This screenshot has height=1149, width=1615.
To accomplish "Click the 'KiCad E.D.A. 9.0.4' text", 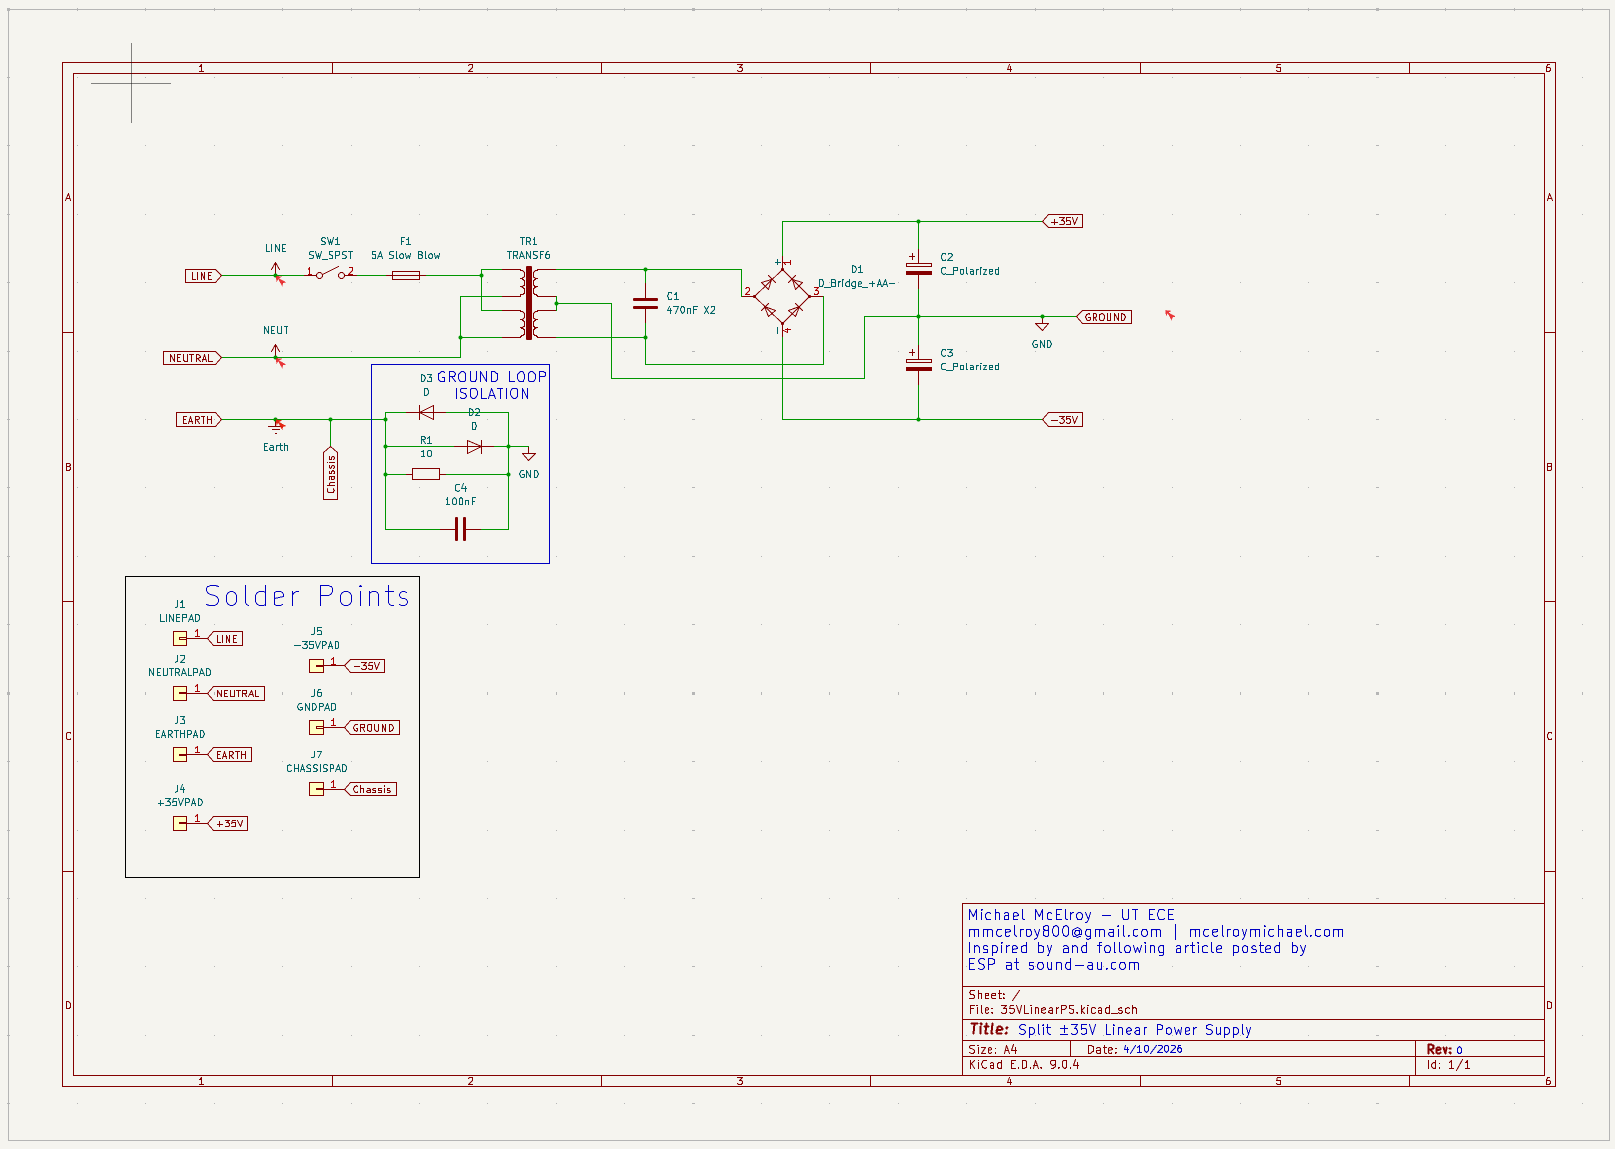I will click(x=1024, y=1065).
